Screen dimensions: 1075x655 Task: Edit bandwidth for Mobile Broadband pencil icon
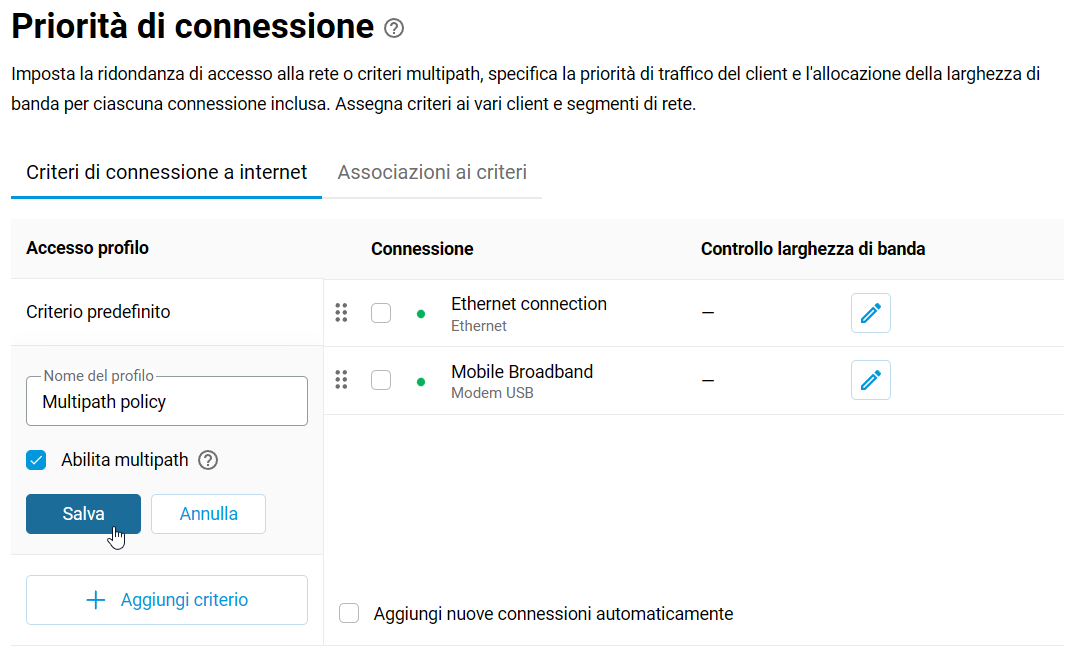871,380
